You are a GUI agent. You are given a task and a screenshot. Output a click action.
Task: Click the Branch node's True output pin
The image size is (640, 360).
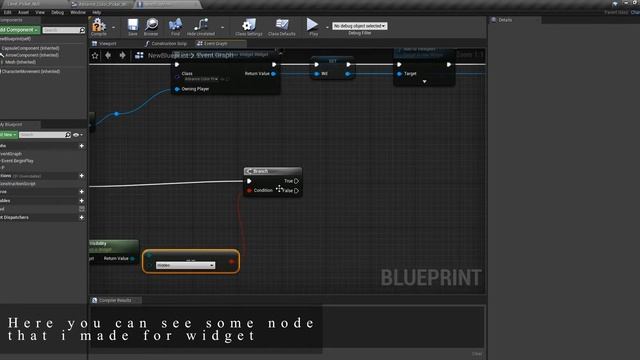tap(297, 181)
